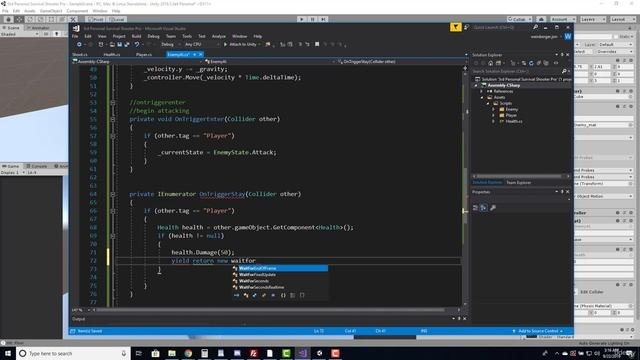Open the Windows Start menu
This screenshot has width=640, height=360.
(8, 353)
